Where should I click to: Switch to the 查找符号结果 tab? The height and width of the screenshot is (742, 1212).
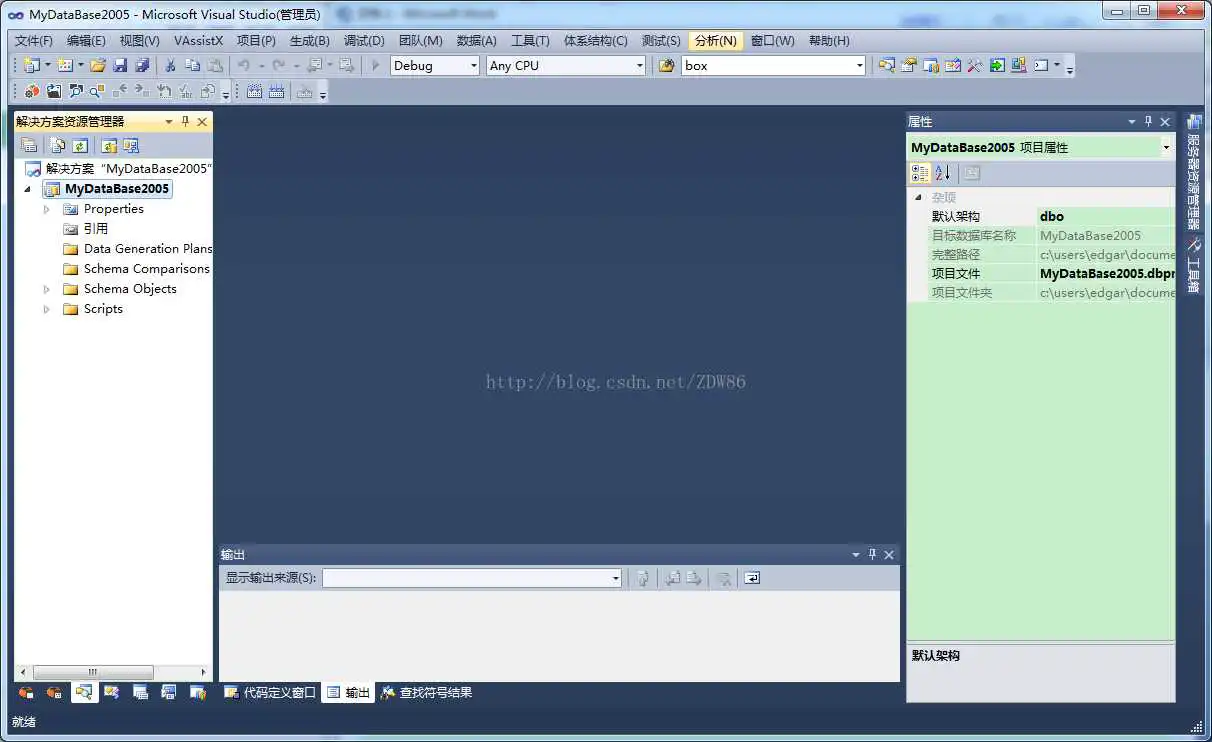426,692
